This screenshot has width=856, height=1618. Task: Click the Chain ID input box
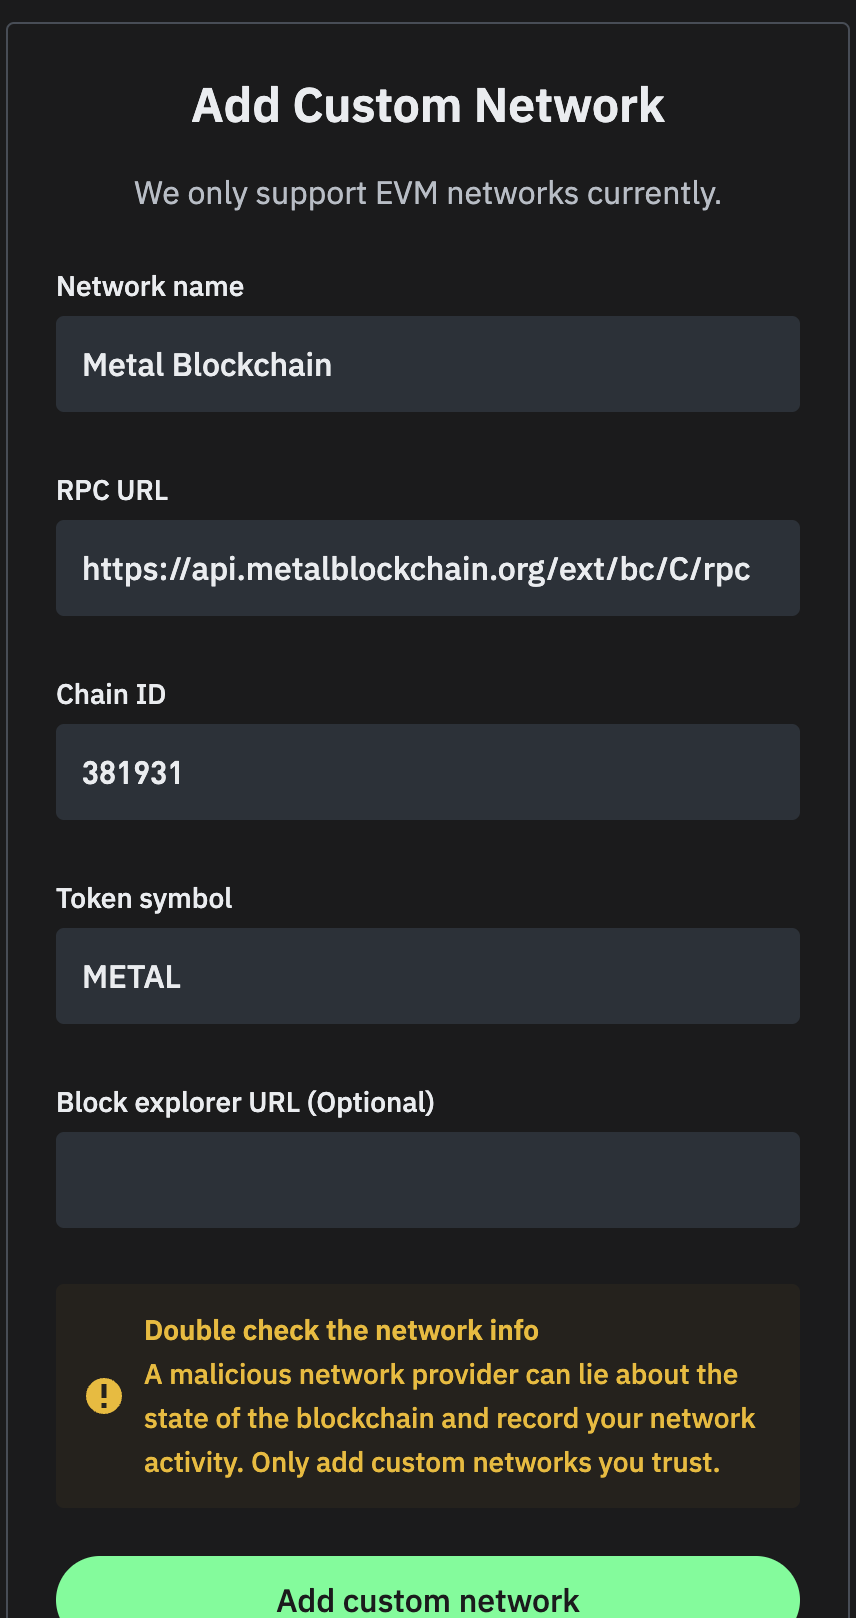(x=428, y=772)
